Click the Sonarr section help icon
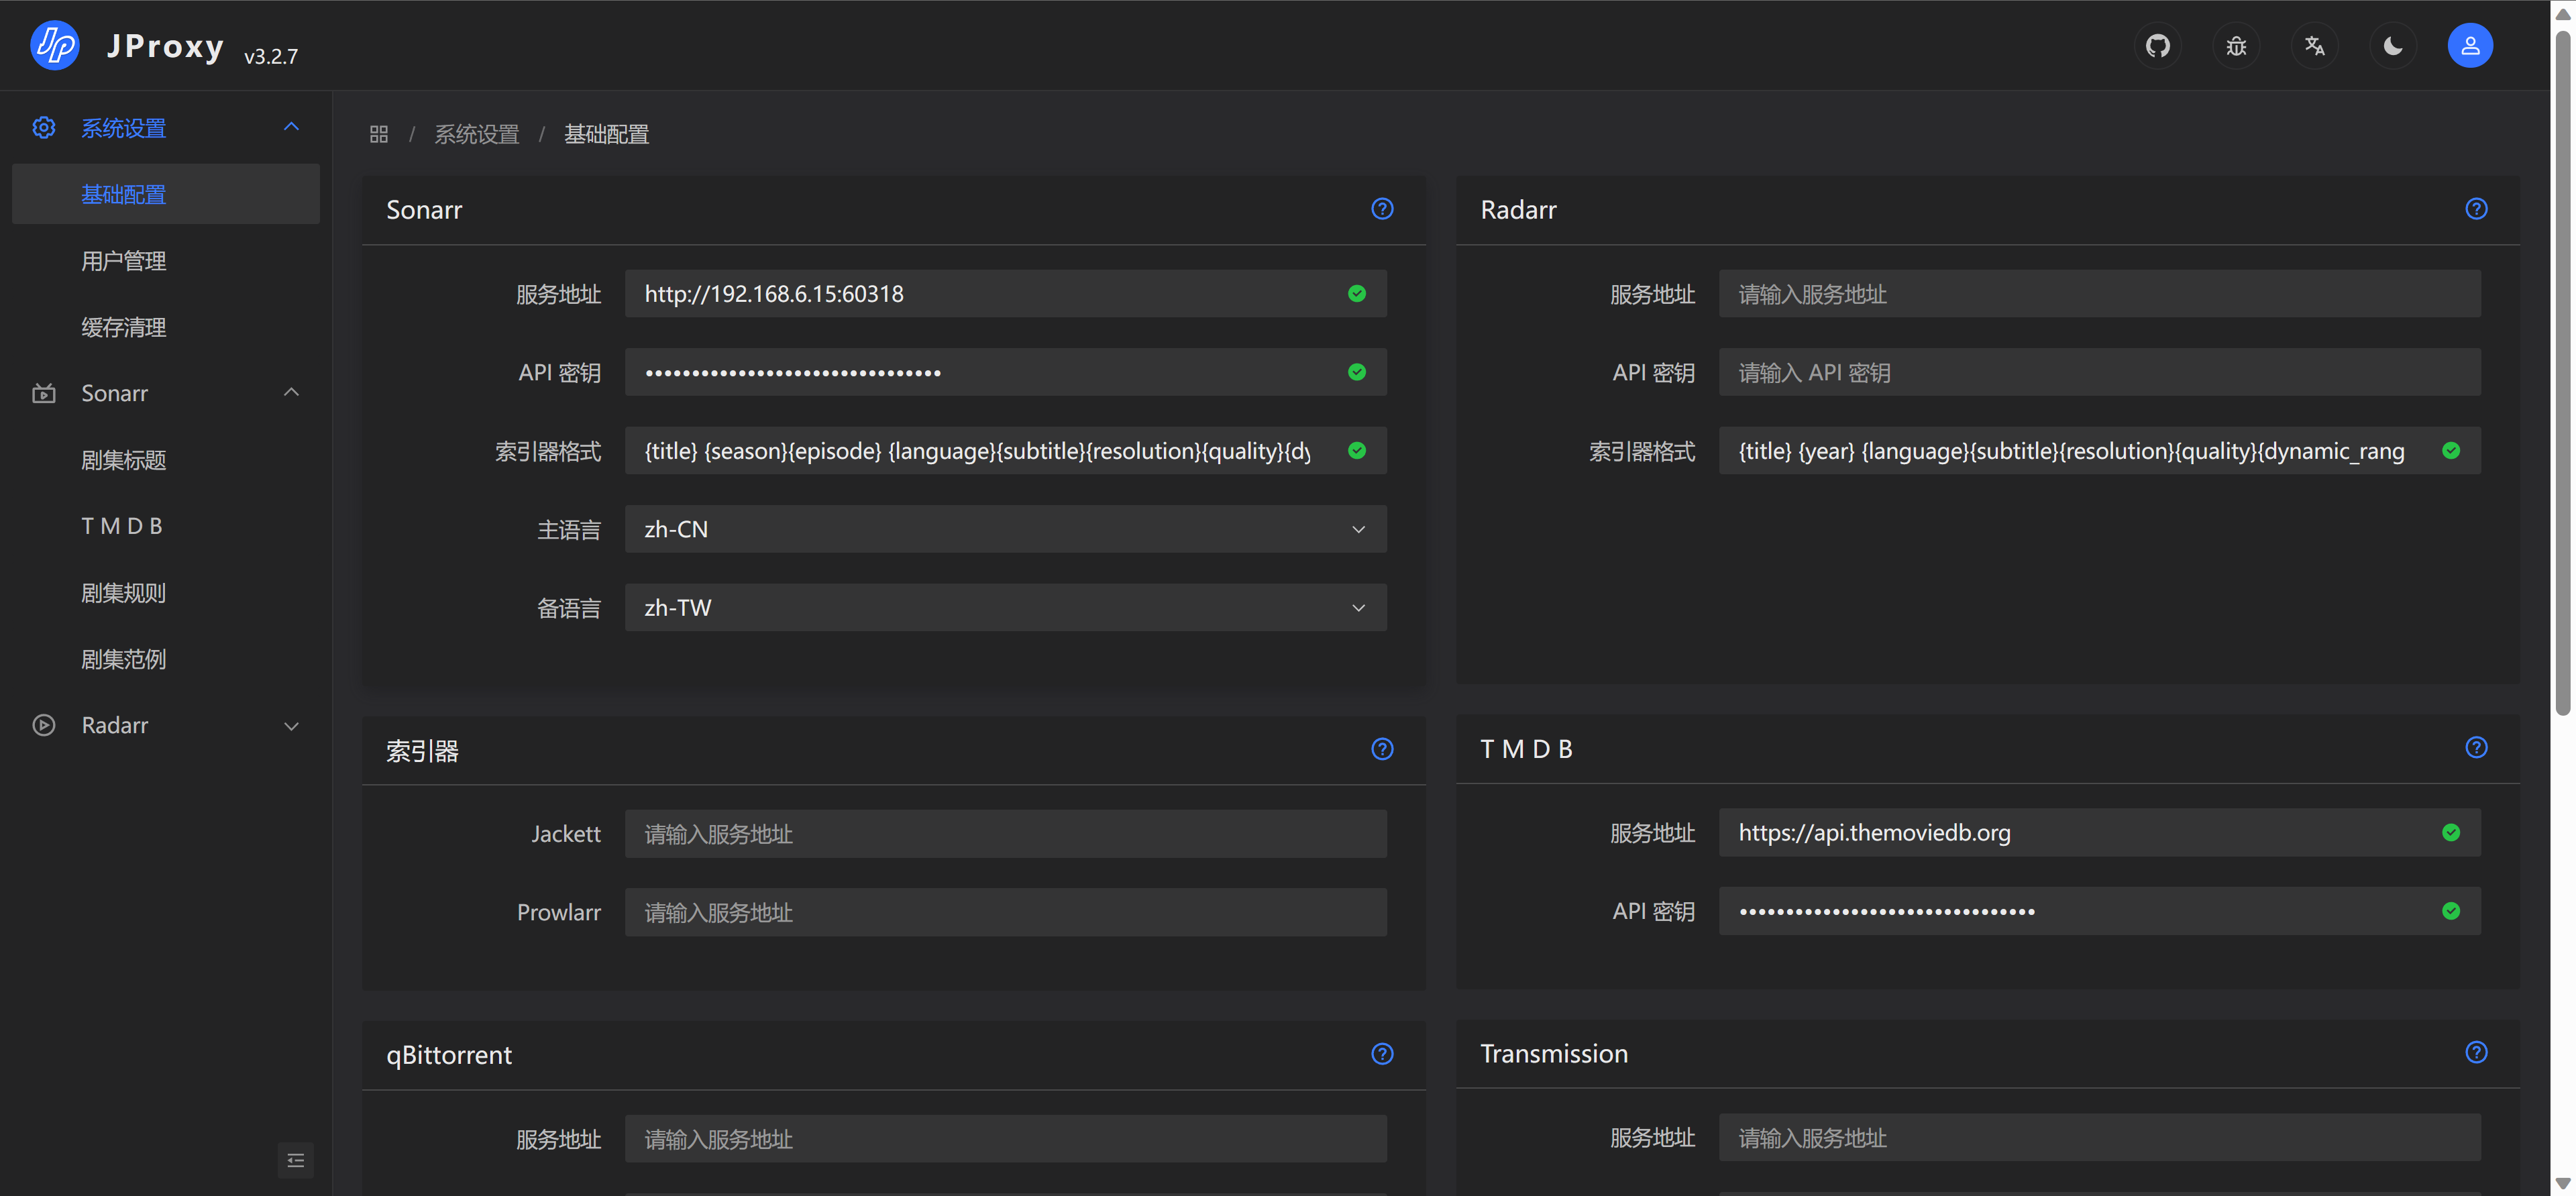 [1382, 209]
